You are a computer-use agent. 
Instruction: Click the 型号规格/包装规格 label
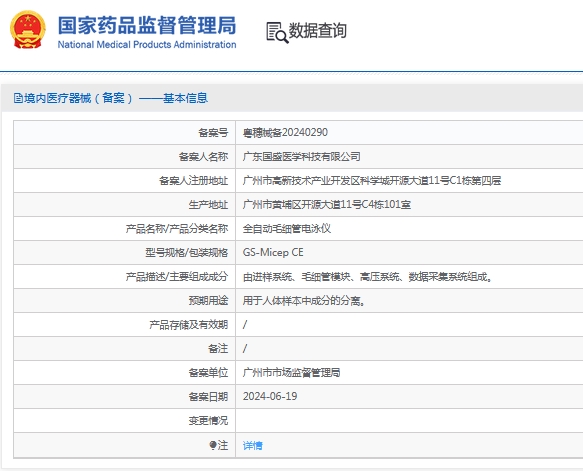186,252
